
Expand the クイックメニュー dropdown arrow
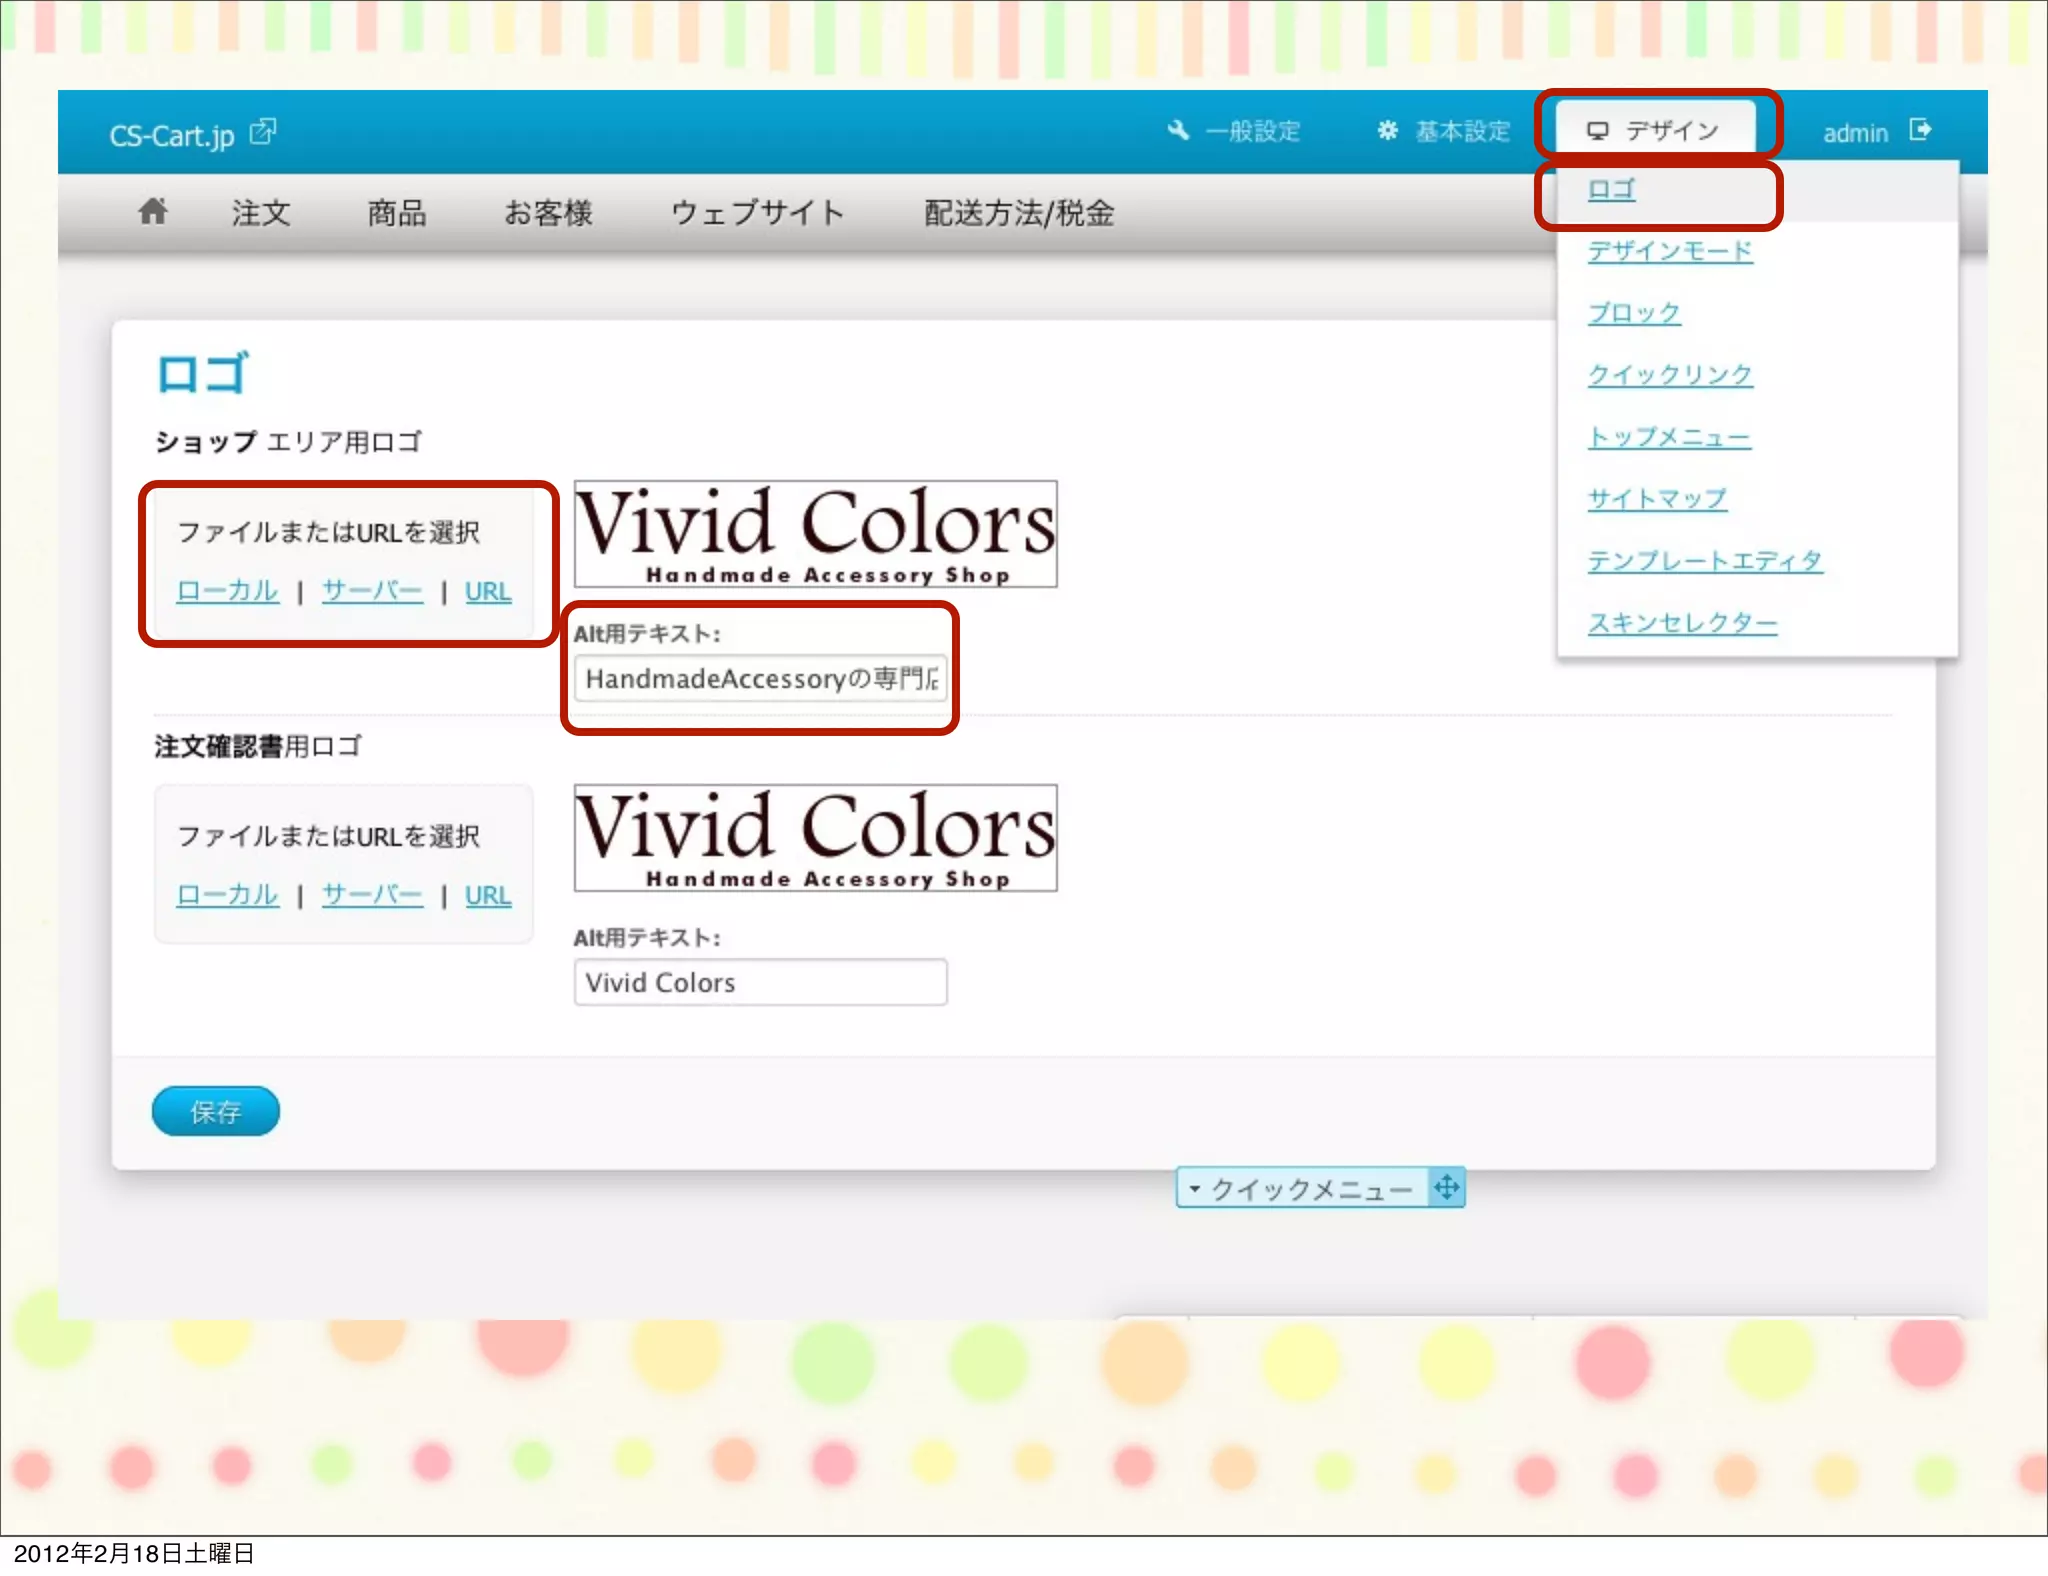(x=1194, y=1188)
